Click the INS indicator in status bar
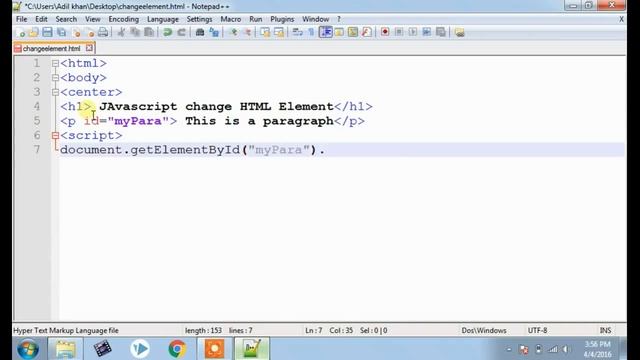Image resolution: width=640 pixels, height=360 pixels. (x=605, y=330)
